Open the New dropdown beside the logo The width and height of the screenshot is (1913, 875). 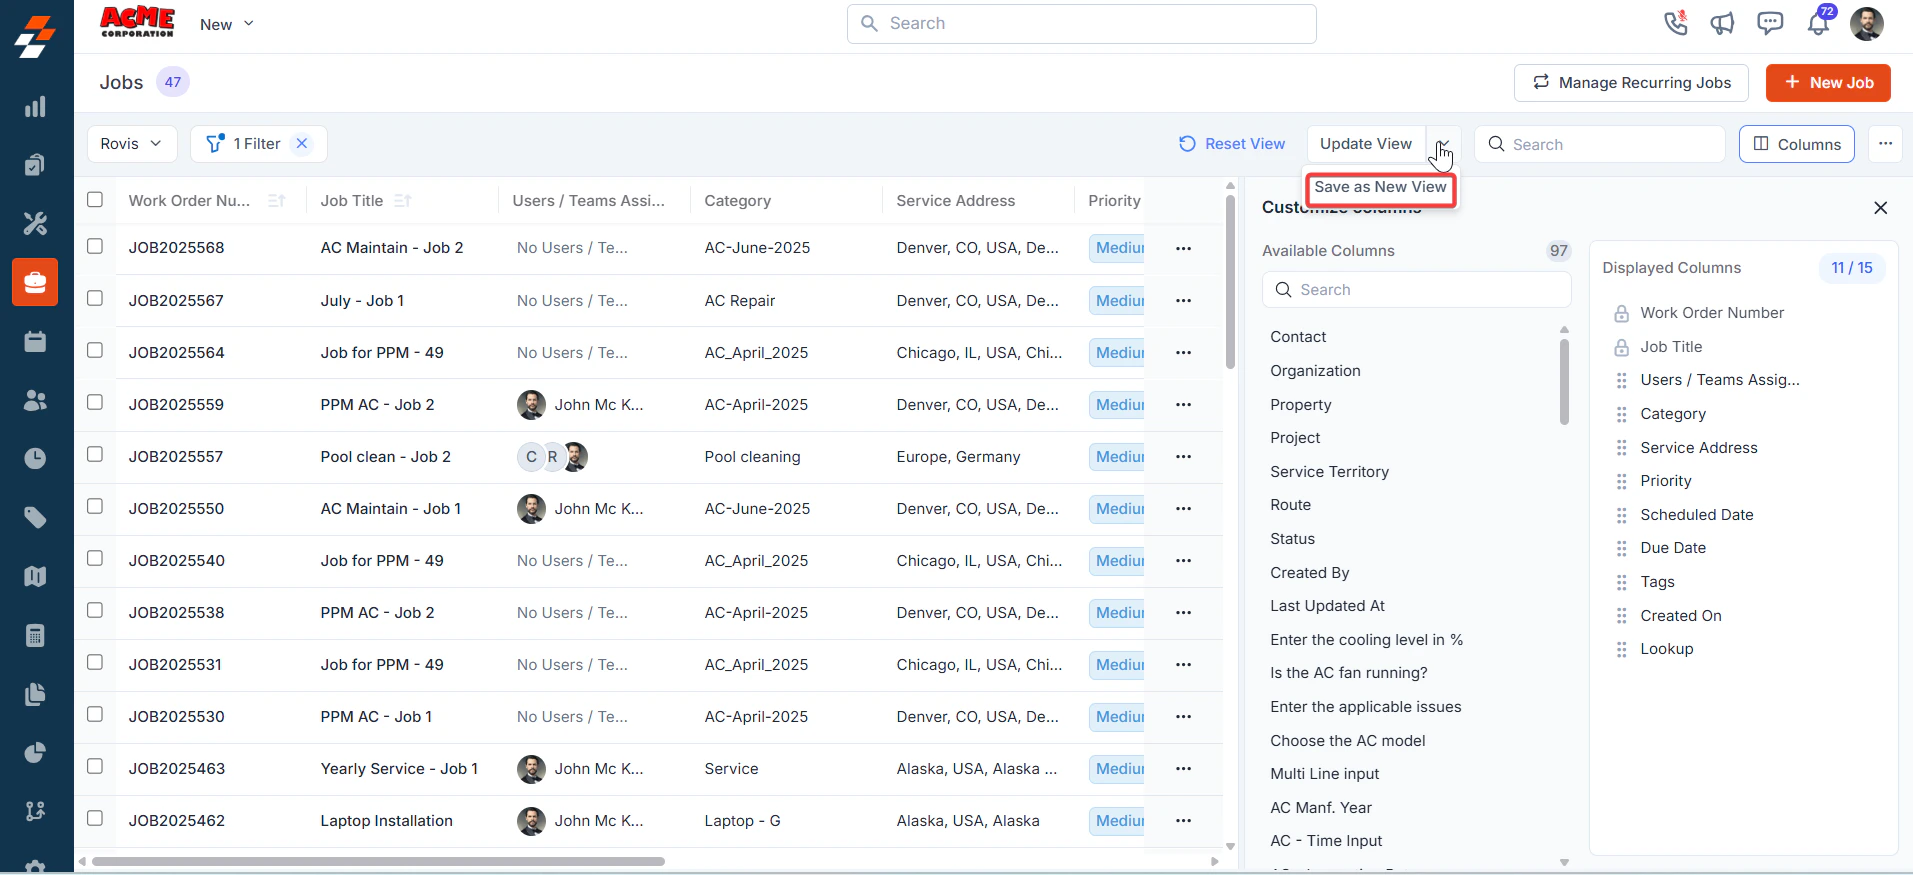(x=227, y=24)
